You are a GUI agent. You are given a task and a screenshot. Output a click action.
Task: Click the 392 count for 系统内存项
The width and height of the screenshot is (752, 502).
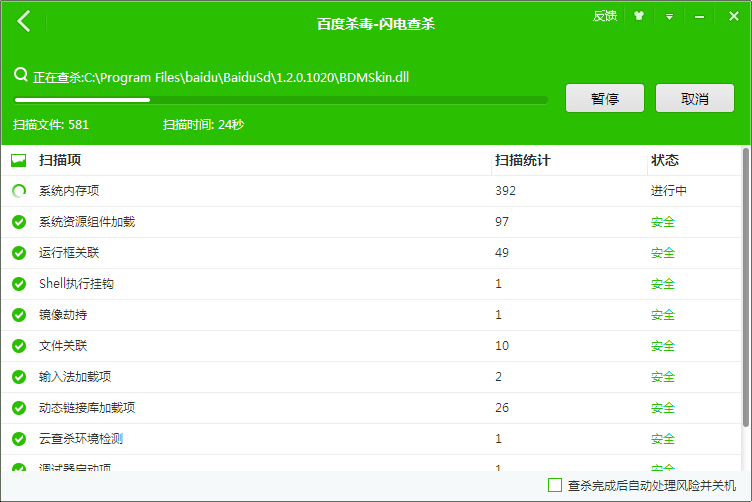505,191
